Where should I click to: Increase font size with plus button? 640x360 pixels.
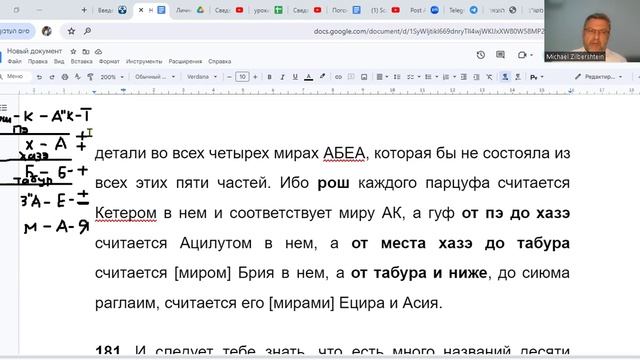coord(255,77)
